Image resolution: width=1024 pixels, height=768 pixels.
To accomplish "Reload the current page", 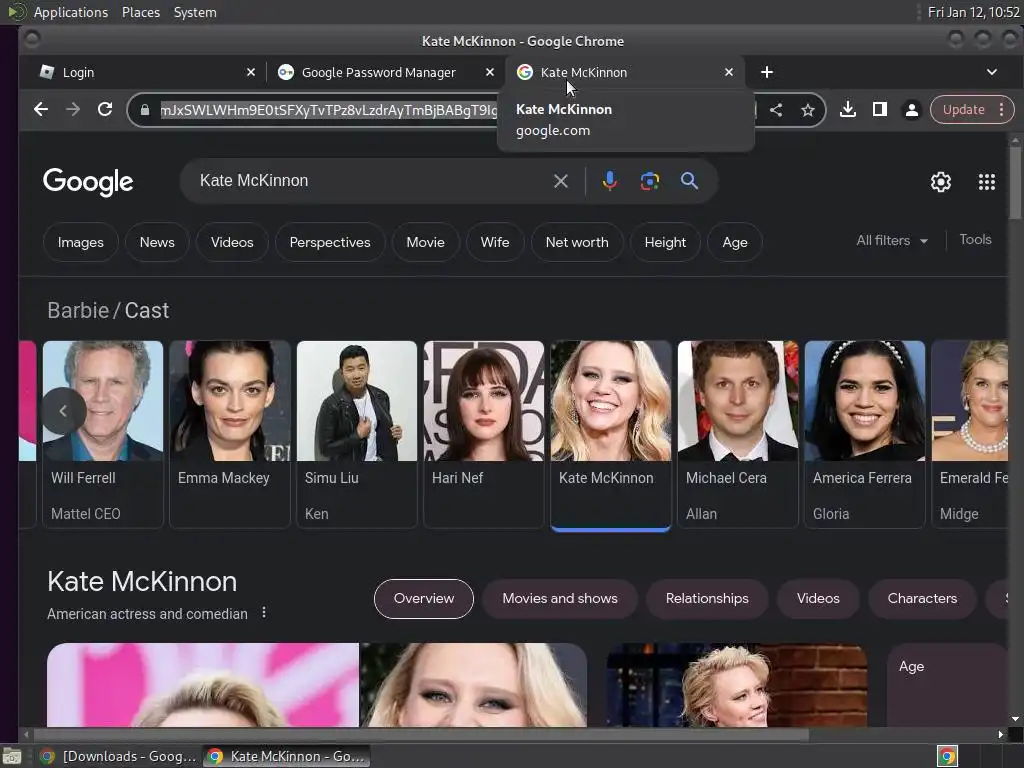I will pyautogui.click(x=104, y=110).
